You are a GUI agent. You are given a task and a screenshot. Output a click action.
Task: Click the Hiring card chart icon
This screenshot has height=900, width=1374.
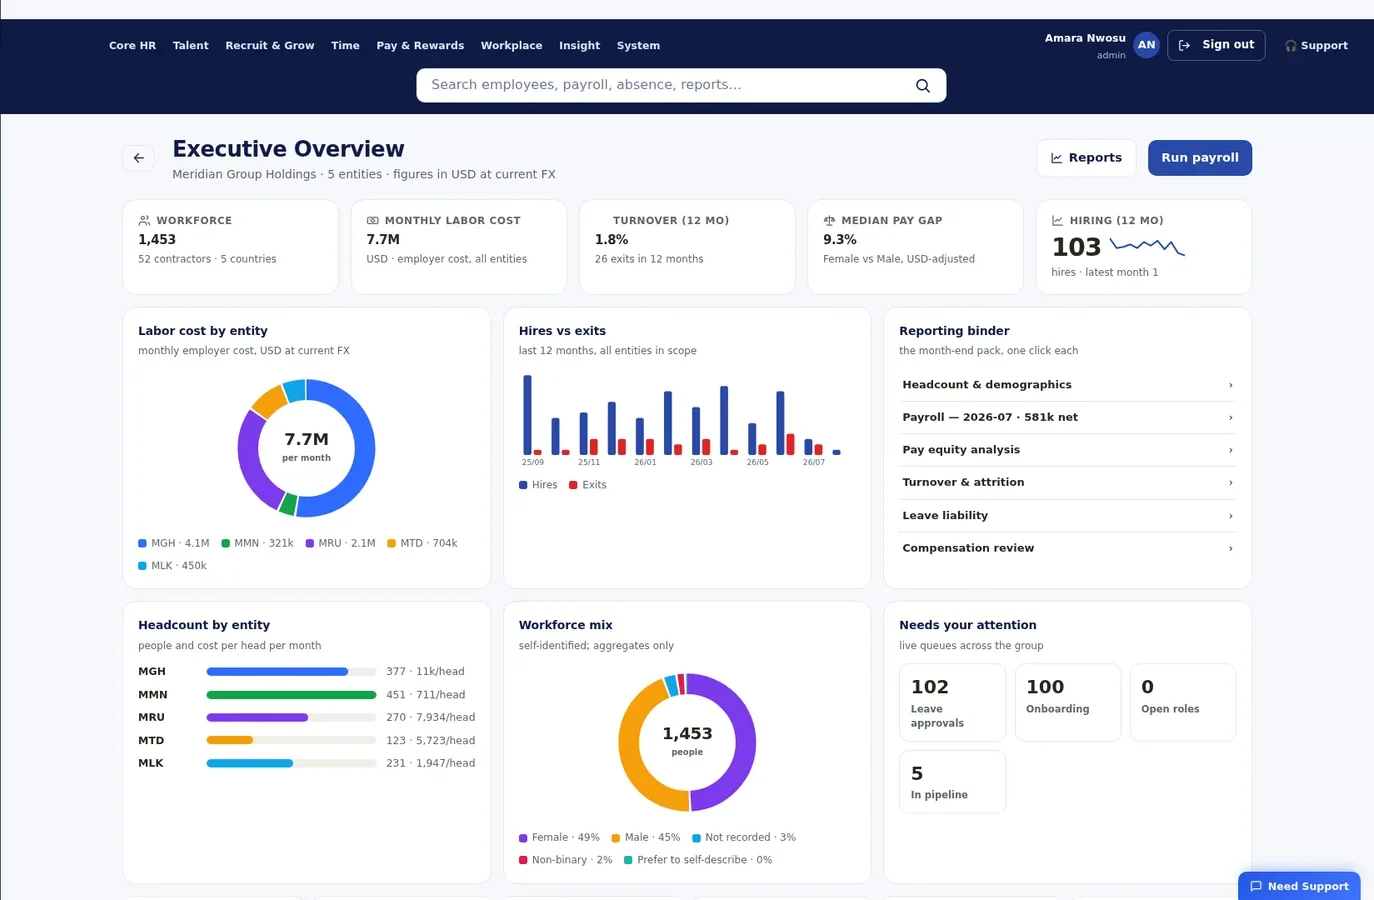1058,221
